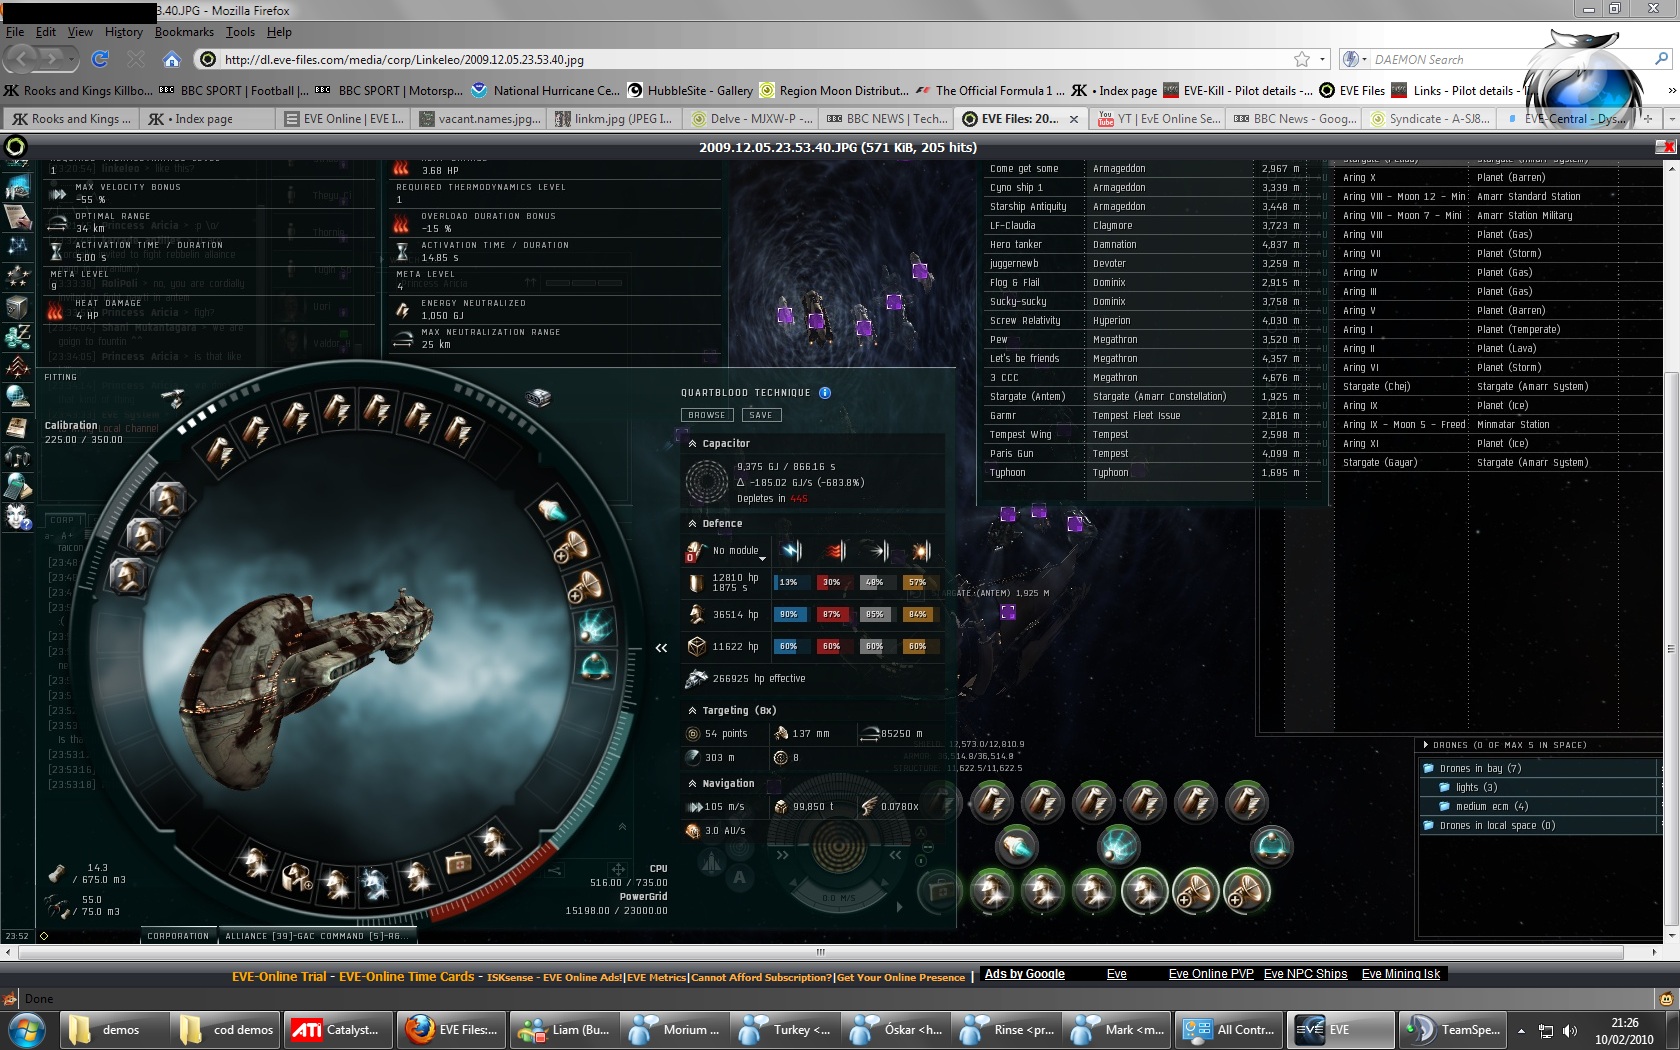The width and height of the screenshot is (1680, 1050).
Task: Open the HubbleSite - Gallery bookmark
Action: (690, 90)
